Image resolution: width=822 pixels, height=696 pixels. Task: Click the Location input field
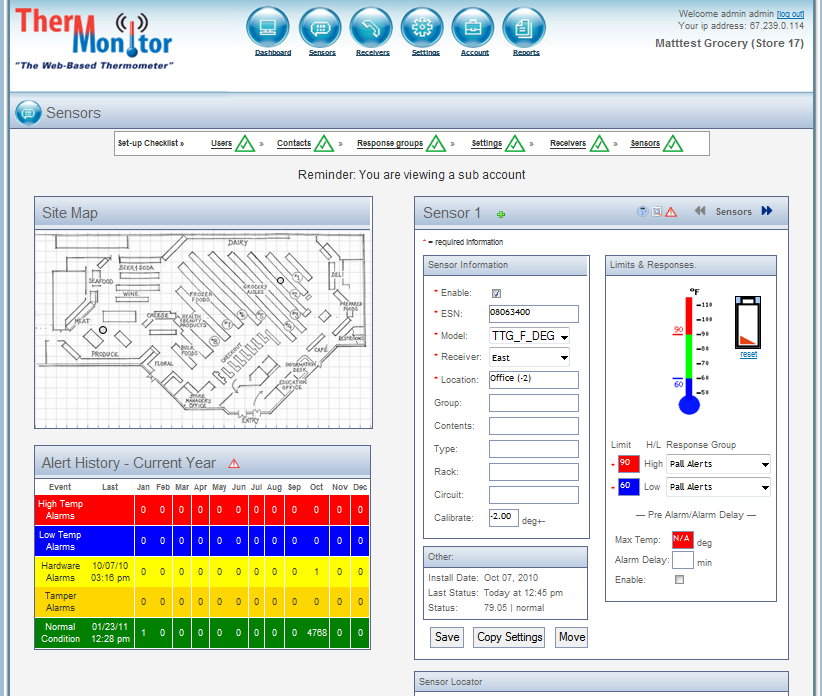[533, 379]
